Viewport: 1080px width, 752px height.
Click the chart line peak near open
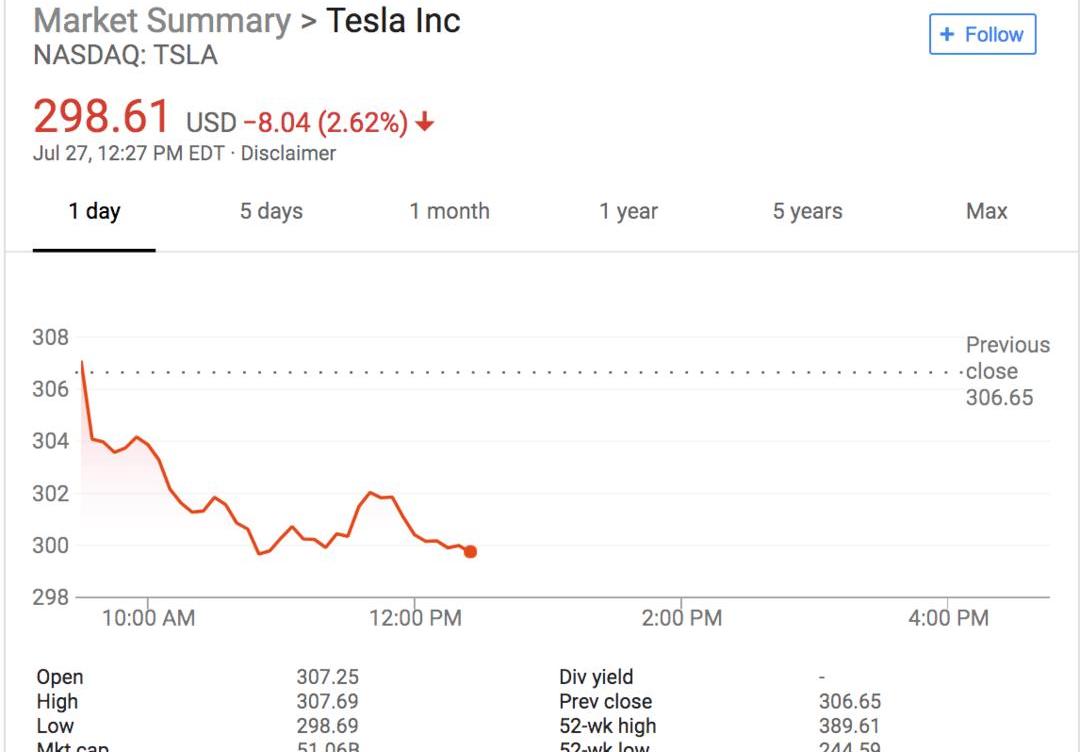tap(82, 362)
